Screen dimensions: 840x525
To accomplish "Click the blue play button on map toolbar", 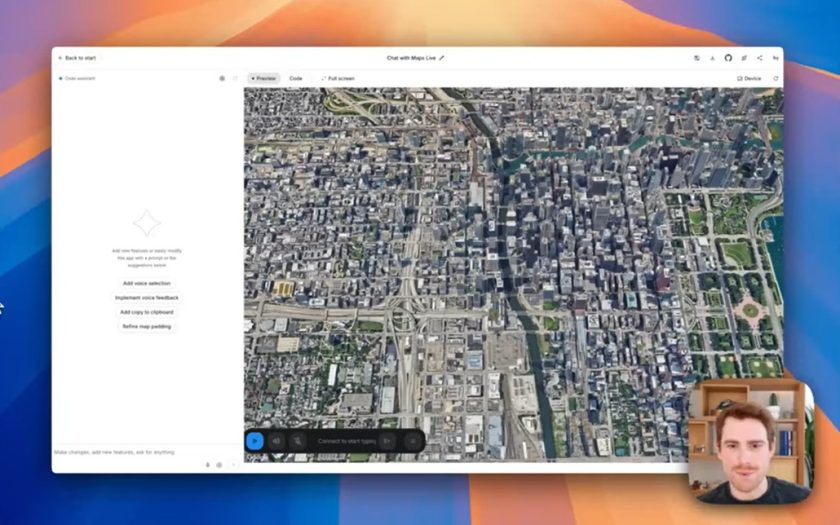I will click(255, 441).
